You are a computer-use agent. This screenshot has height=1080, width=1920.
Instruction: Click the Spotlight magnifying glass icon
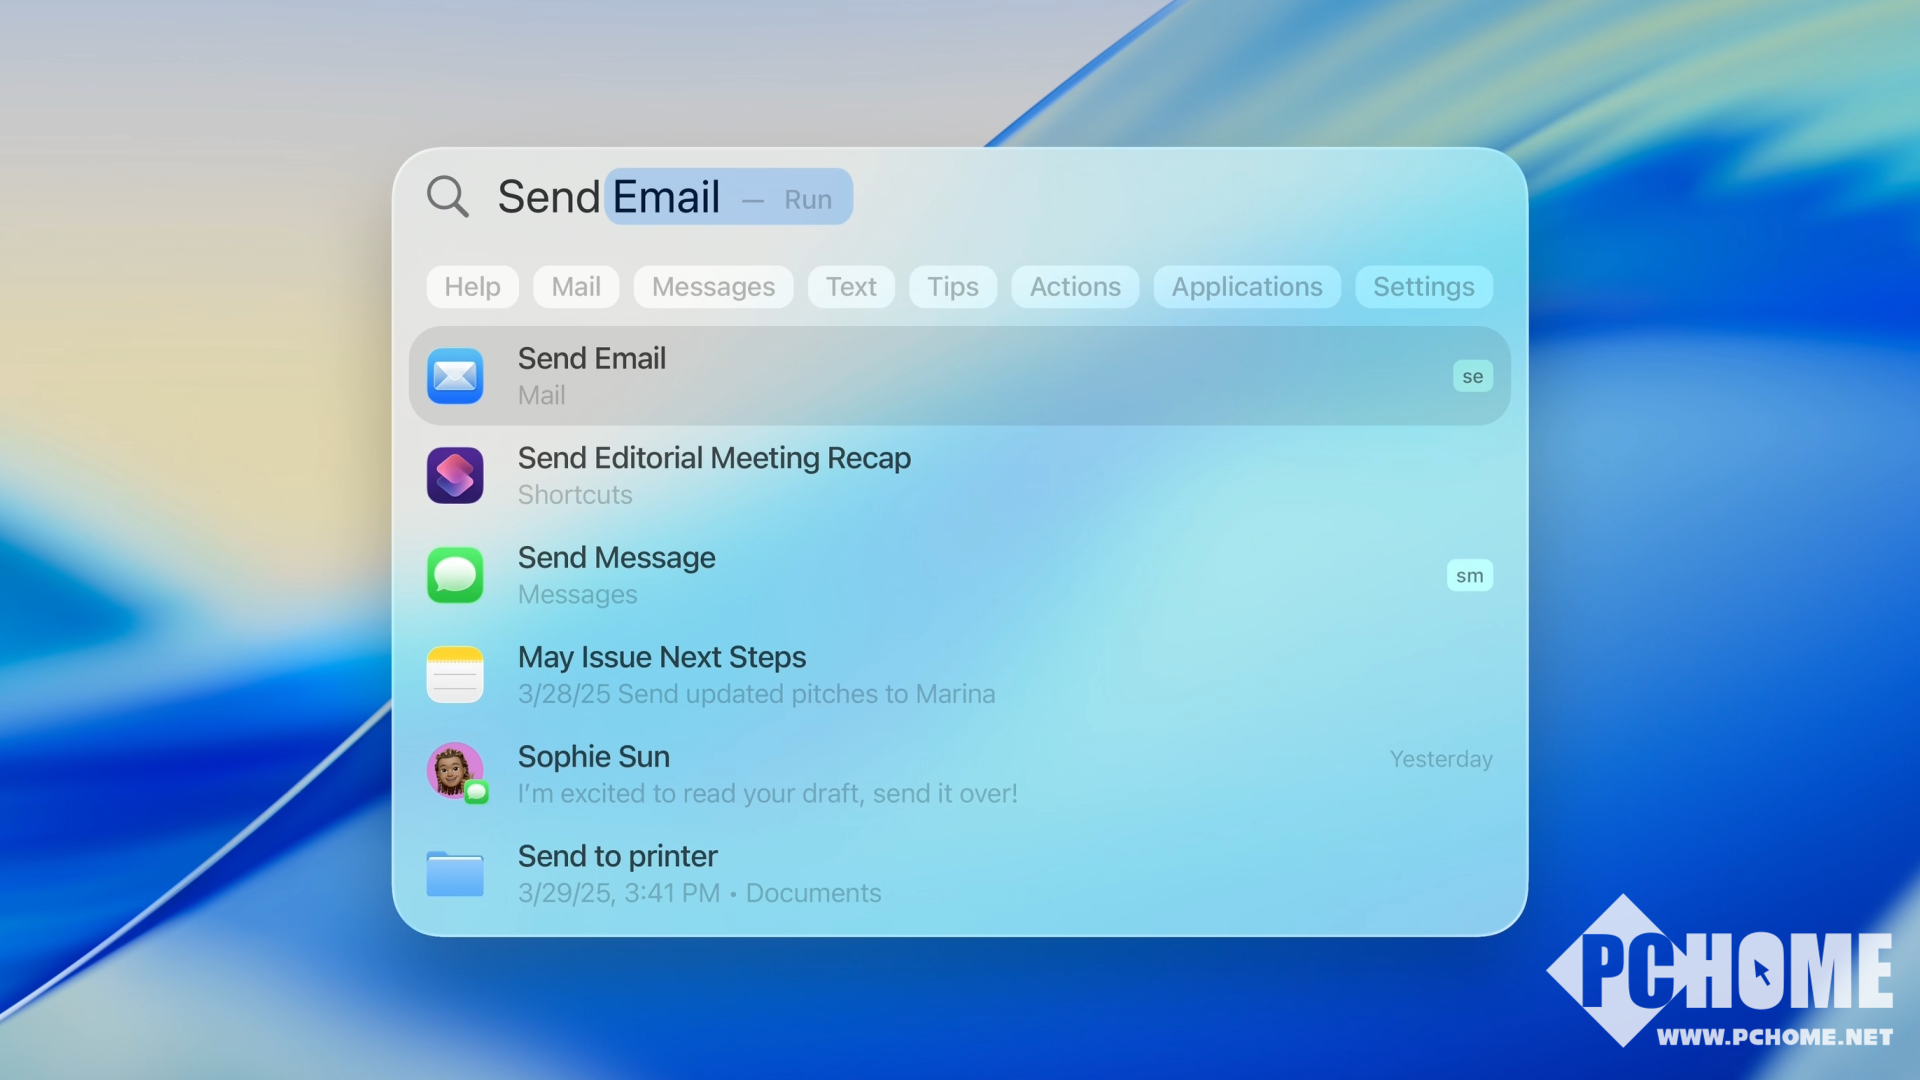click(447, 197)
